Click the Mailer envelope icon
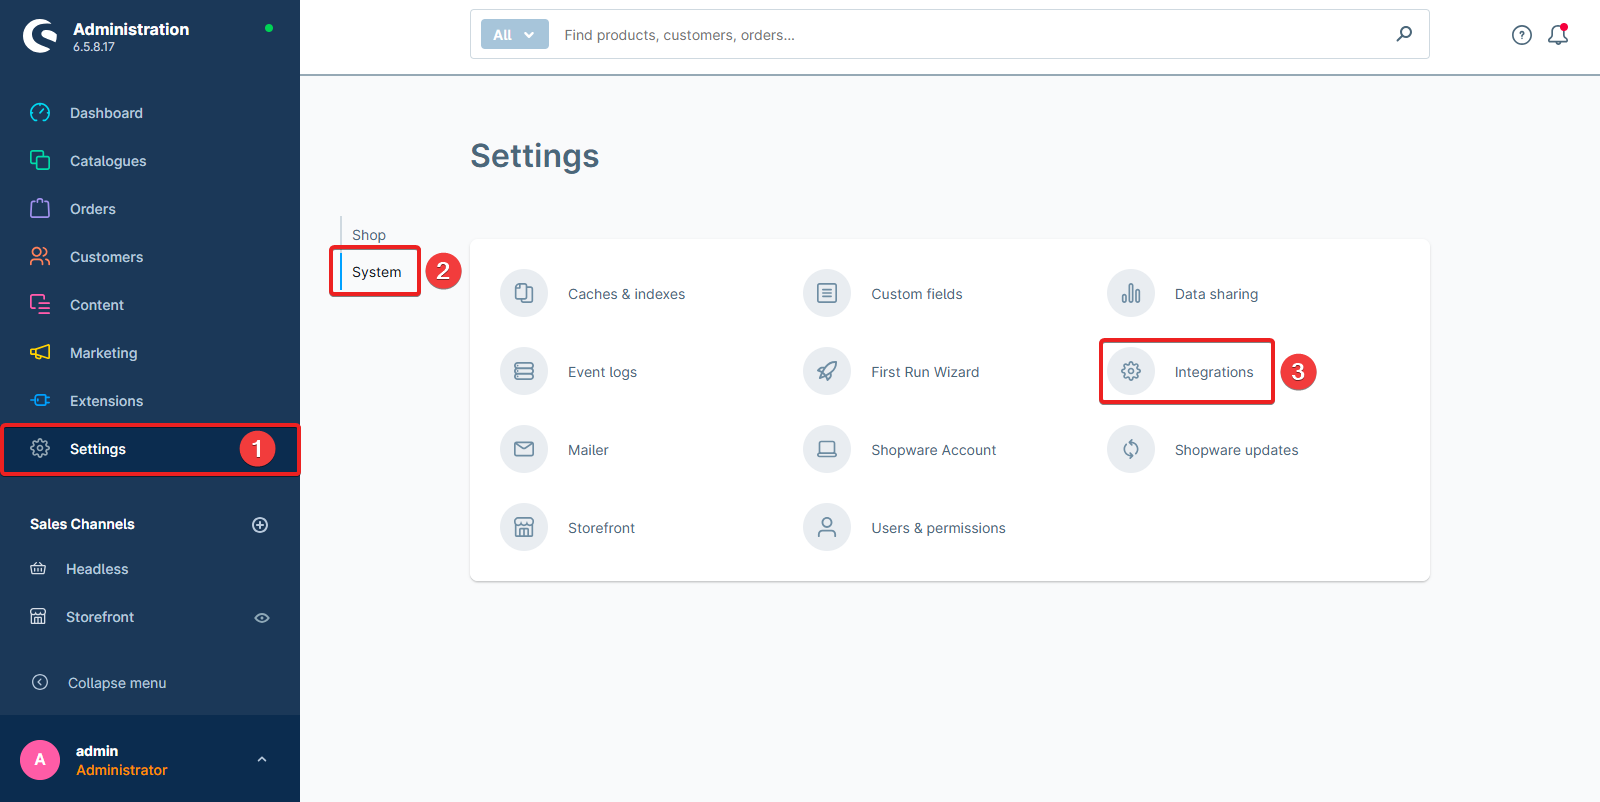 tap(524, 449)
